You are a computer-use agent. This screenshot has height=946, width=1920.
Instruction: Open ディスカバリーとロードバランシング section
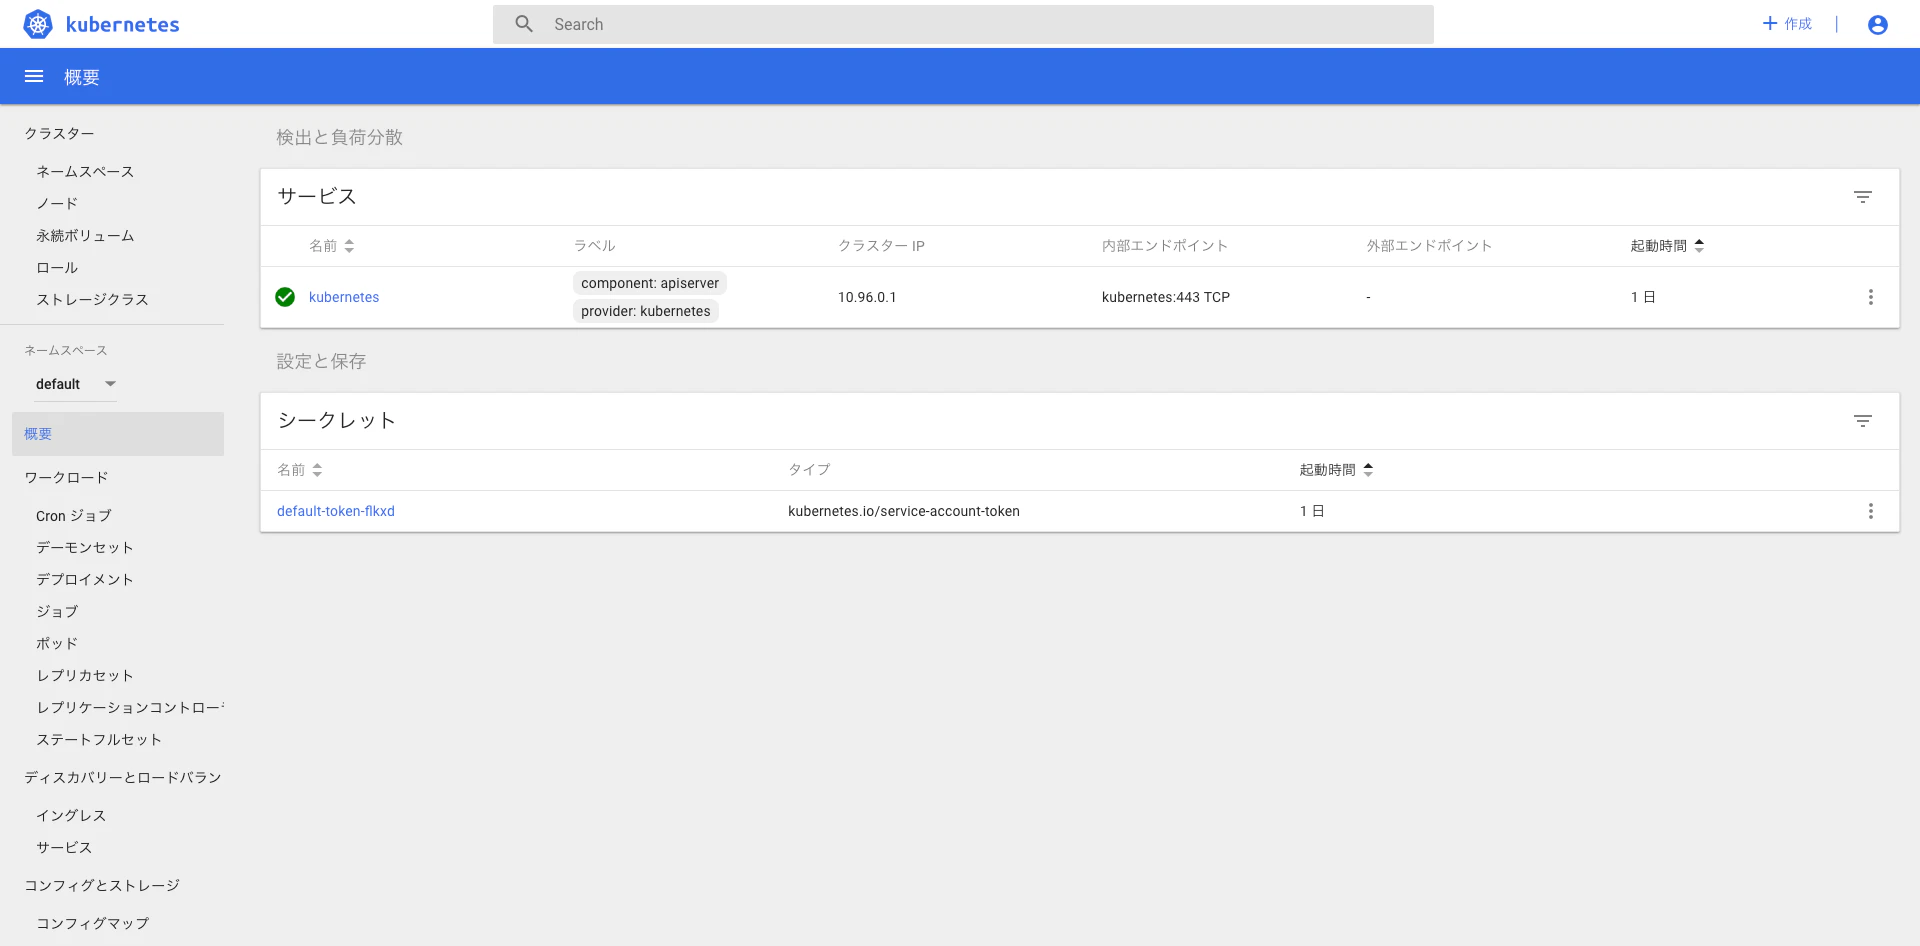pyautogui.click(x=123, y=778)
